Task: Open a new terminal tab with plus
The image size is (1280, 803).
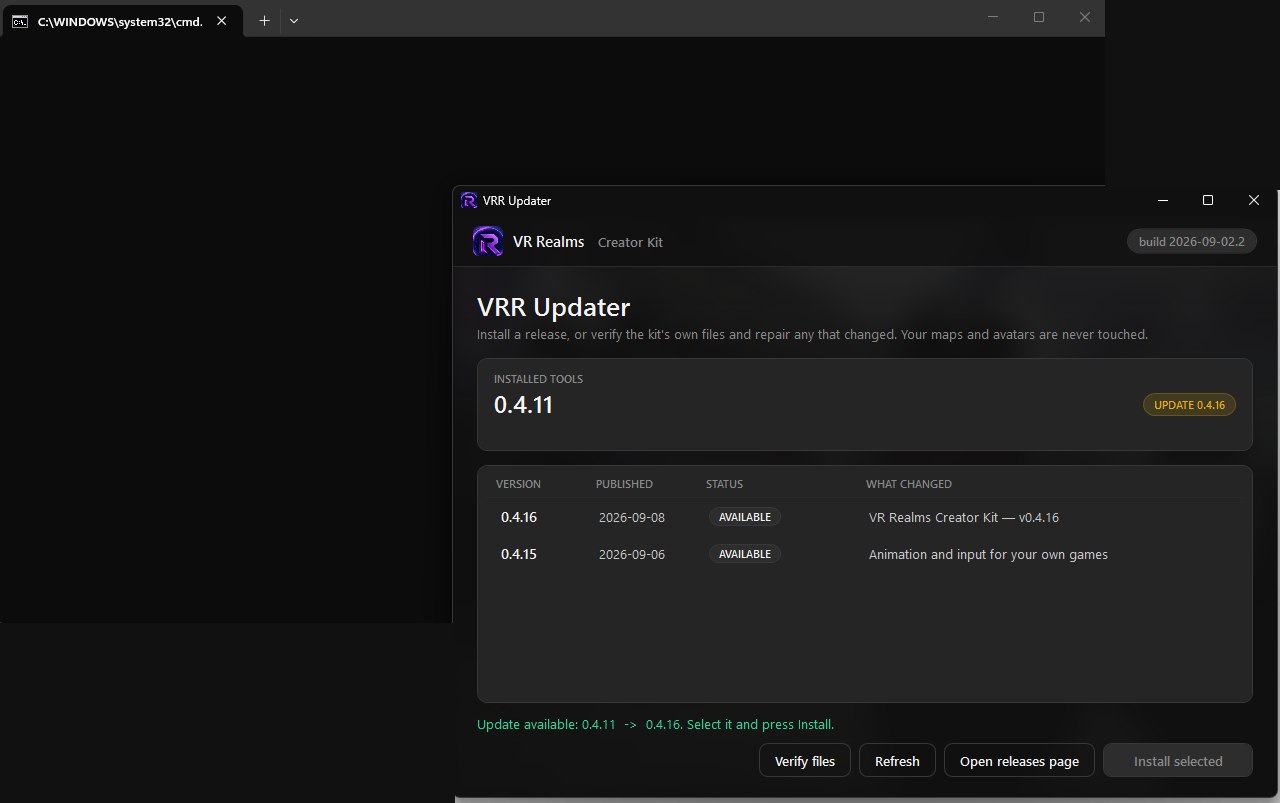Action: (x=264, y=20)
